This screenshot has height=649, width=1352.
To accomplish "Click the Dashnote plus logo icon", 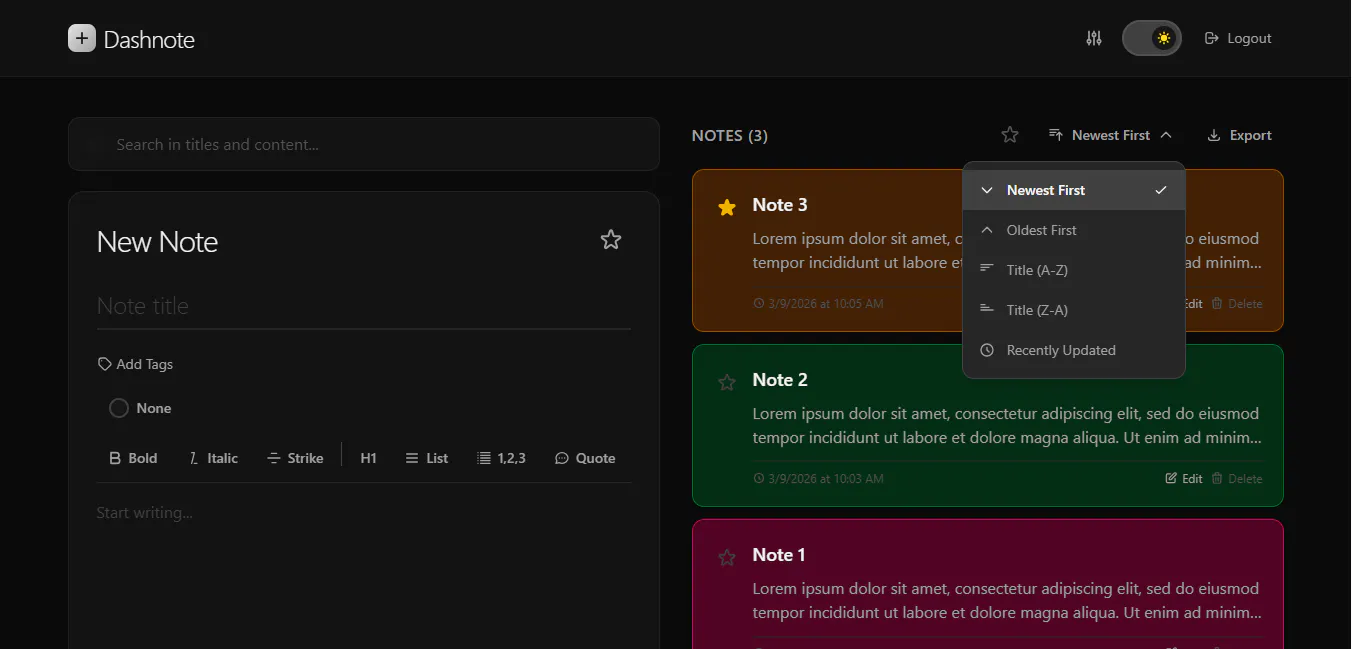I will tap(82, 38).
